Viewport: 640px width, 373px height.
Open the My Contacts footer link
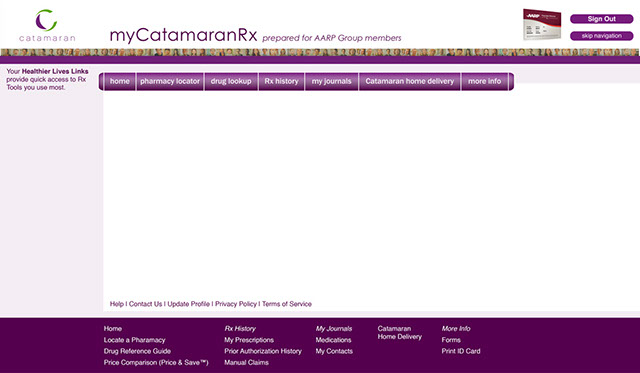click(x=334, y=351)
